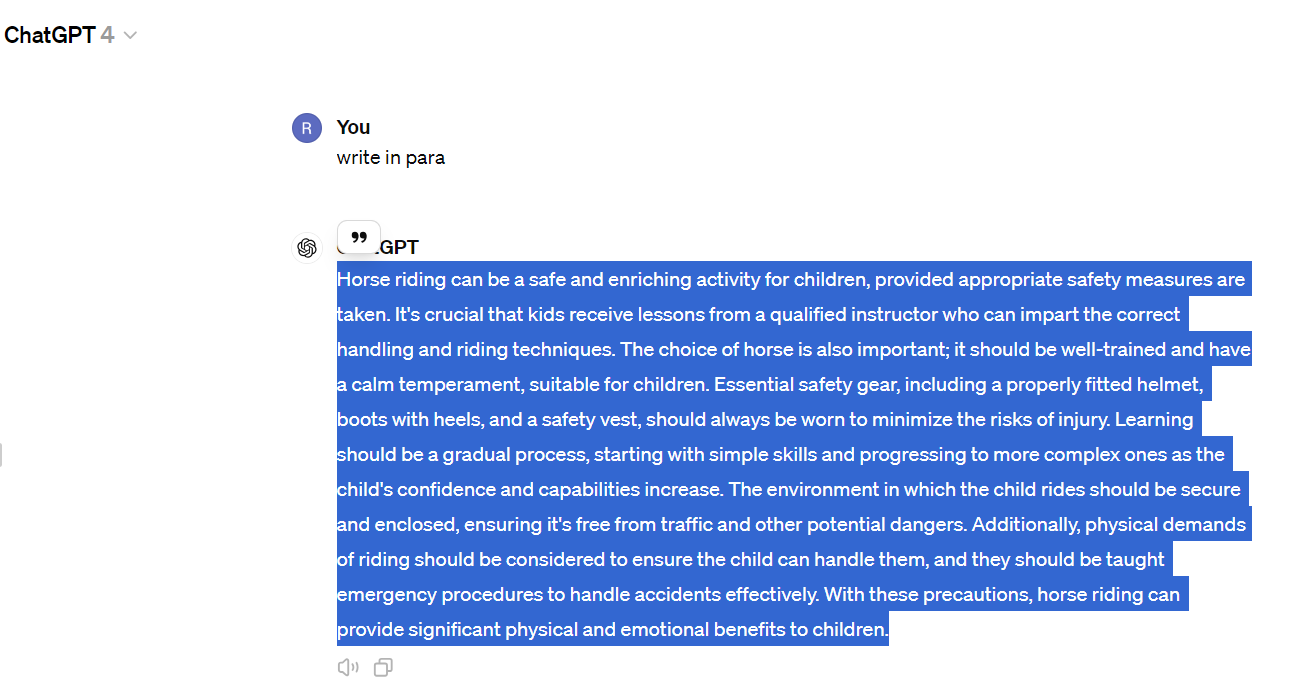Screen dimensions: 1305x686
Task: Click the purple R user avatar
Action: pos(307,128)
